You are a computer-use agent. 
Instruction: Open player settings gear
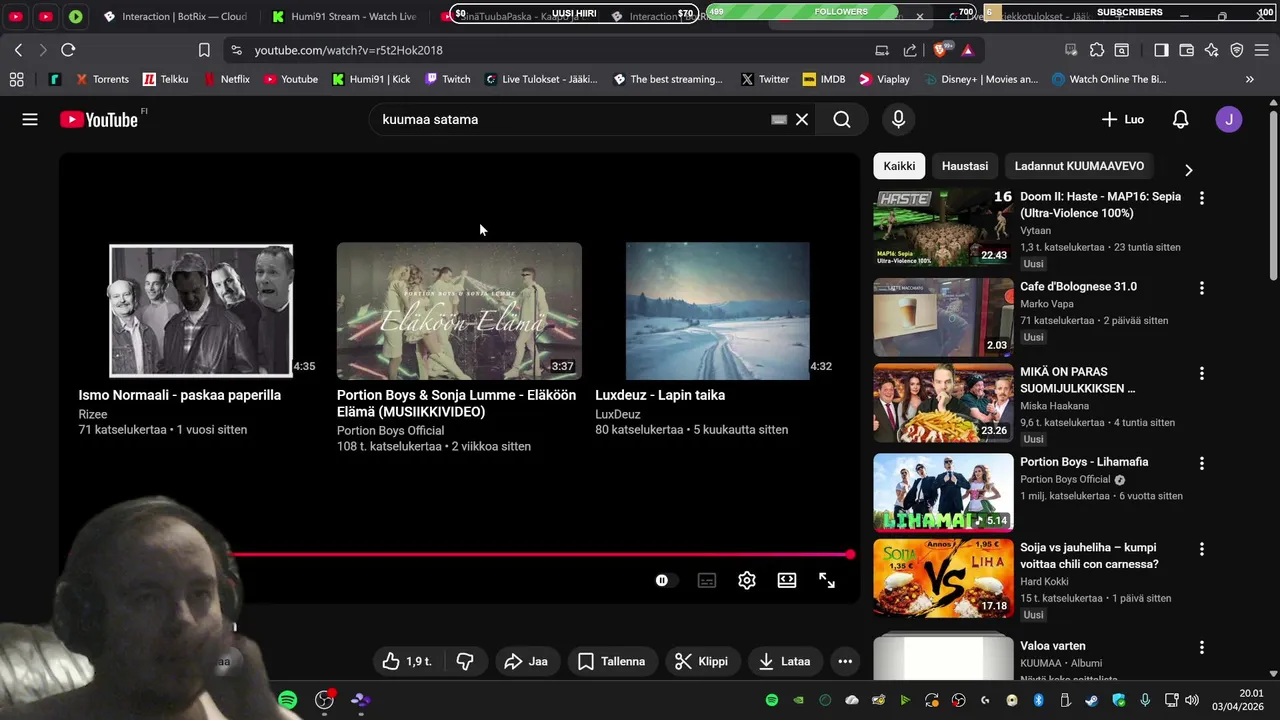point(747,580)
